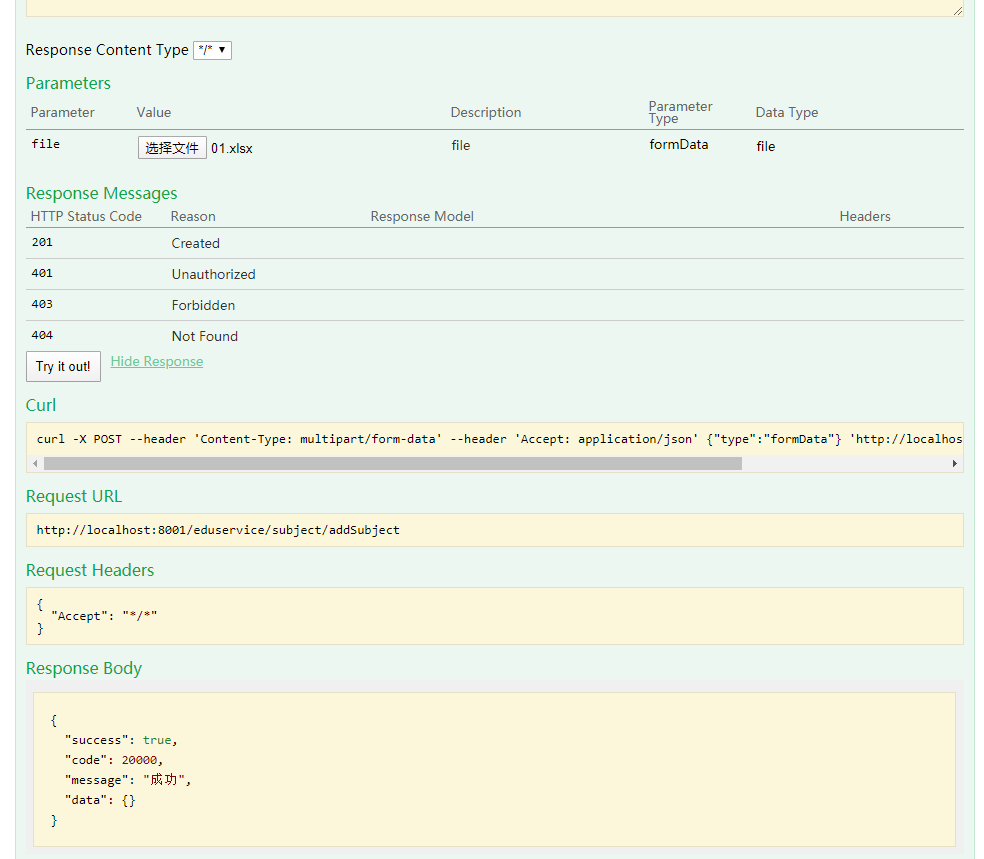Click the HTTP Status Code column header
984x859 pixels.
86,216
